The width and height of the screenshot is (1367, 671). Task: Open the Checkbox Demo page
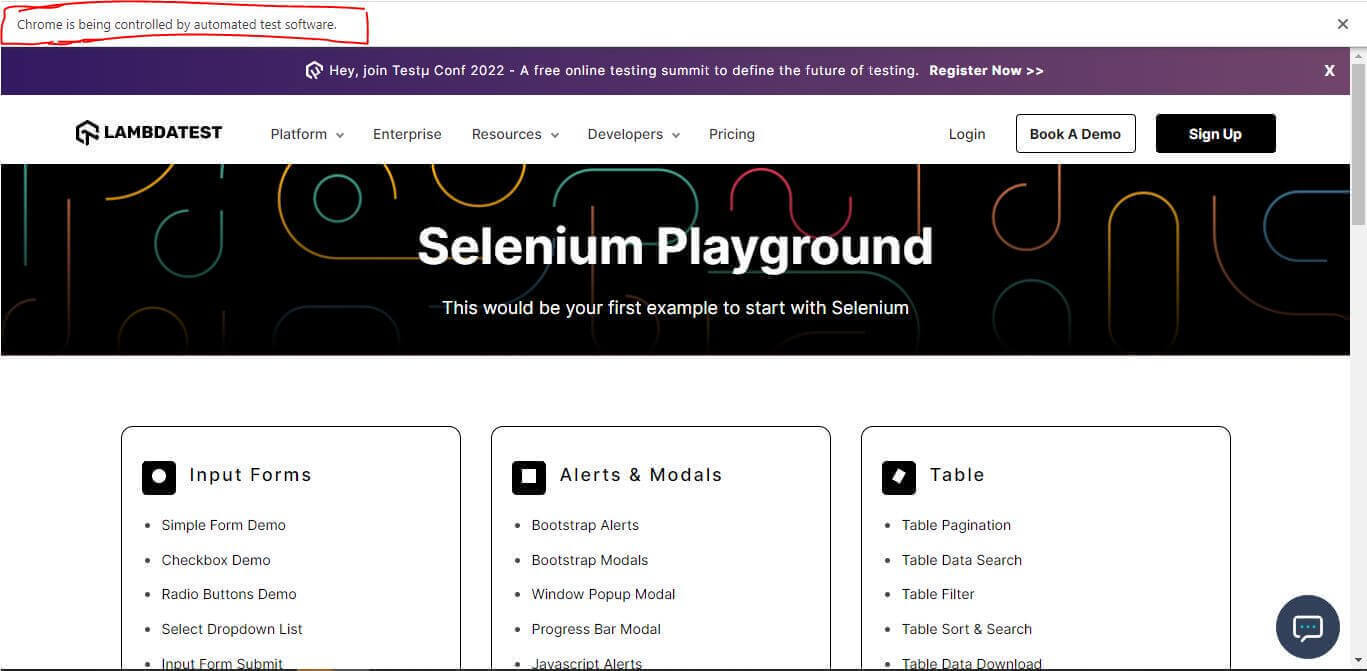tap(216, 560)
